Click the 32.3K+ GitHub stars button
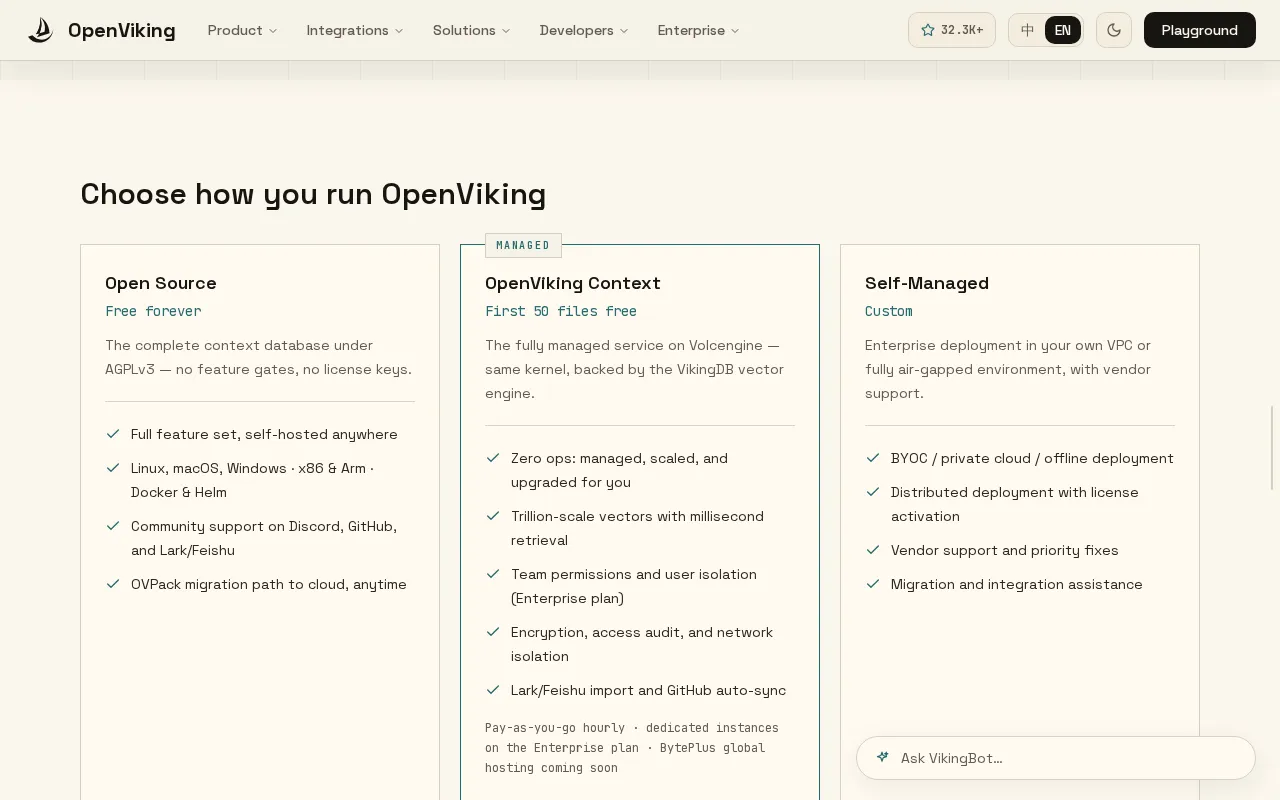This screenshot has height=800, width=1280. [952, 30]
